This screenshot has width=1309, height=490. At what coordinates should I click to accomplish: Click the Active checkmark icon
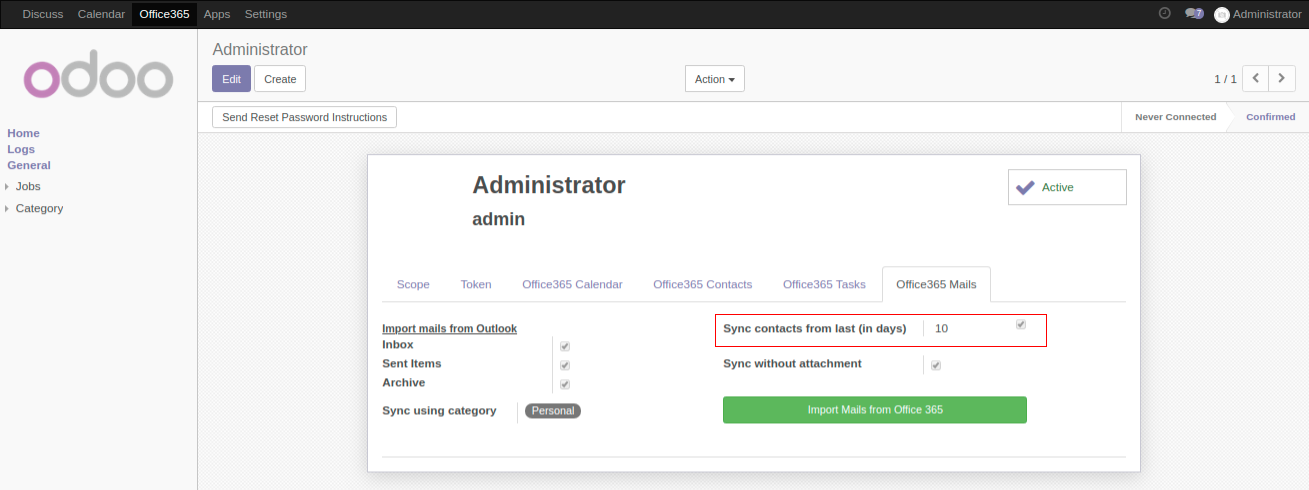point(1025,187)
